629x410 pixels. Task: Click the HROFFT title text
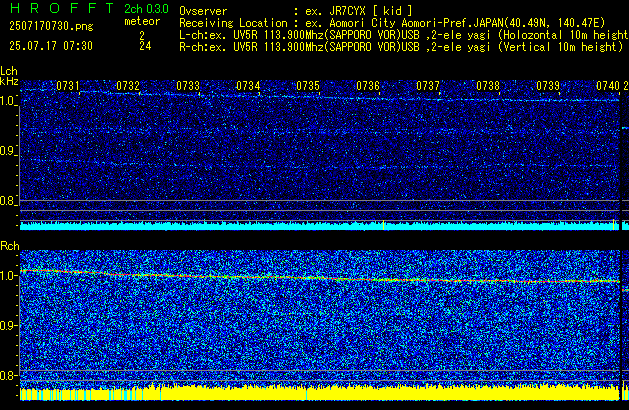(62, 8)
